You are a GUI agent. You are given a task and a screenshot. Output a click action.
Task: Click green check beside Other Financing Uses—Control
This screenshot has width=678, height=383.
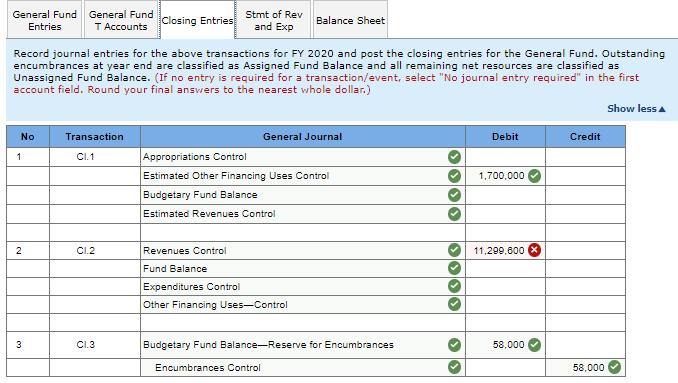coord(454,304)
